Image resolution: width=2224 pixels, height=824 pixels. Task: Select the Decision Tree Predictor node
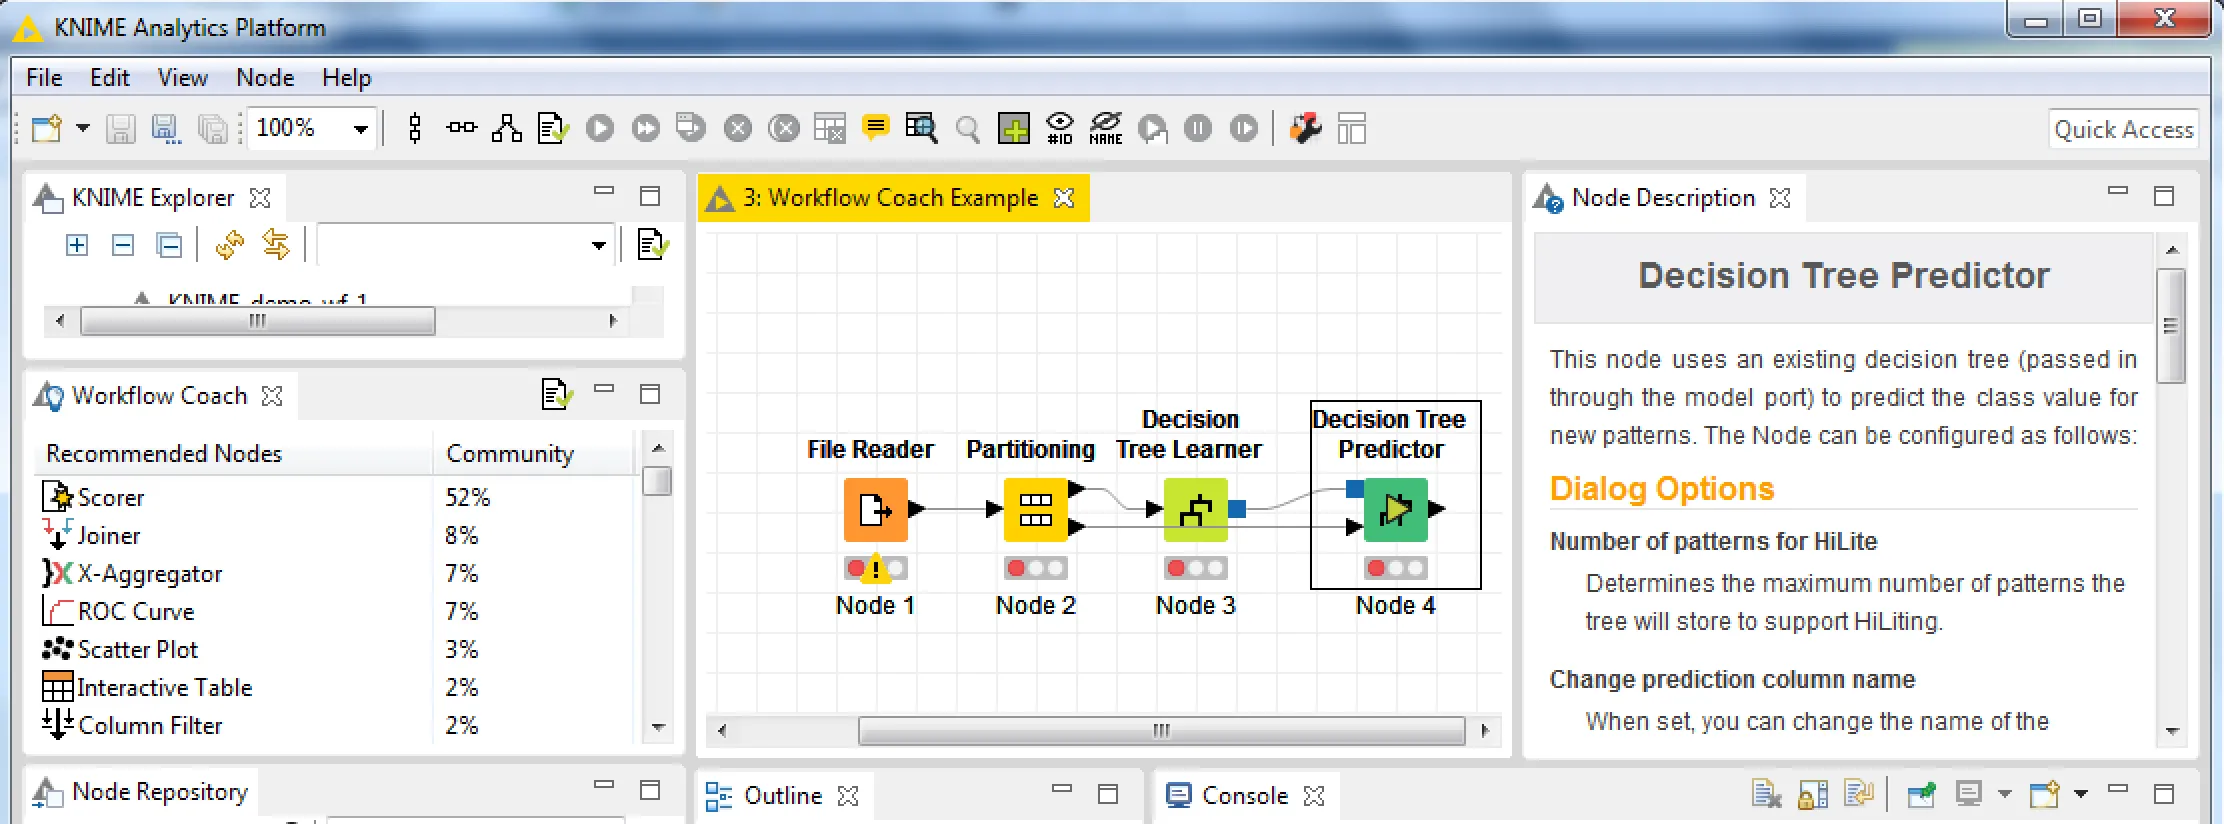click(x=1395, y=510)
